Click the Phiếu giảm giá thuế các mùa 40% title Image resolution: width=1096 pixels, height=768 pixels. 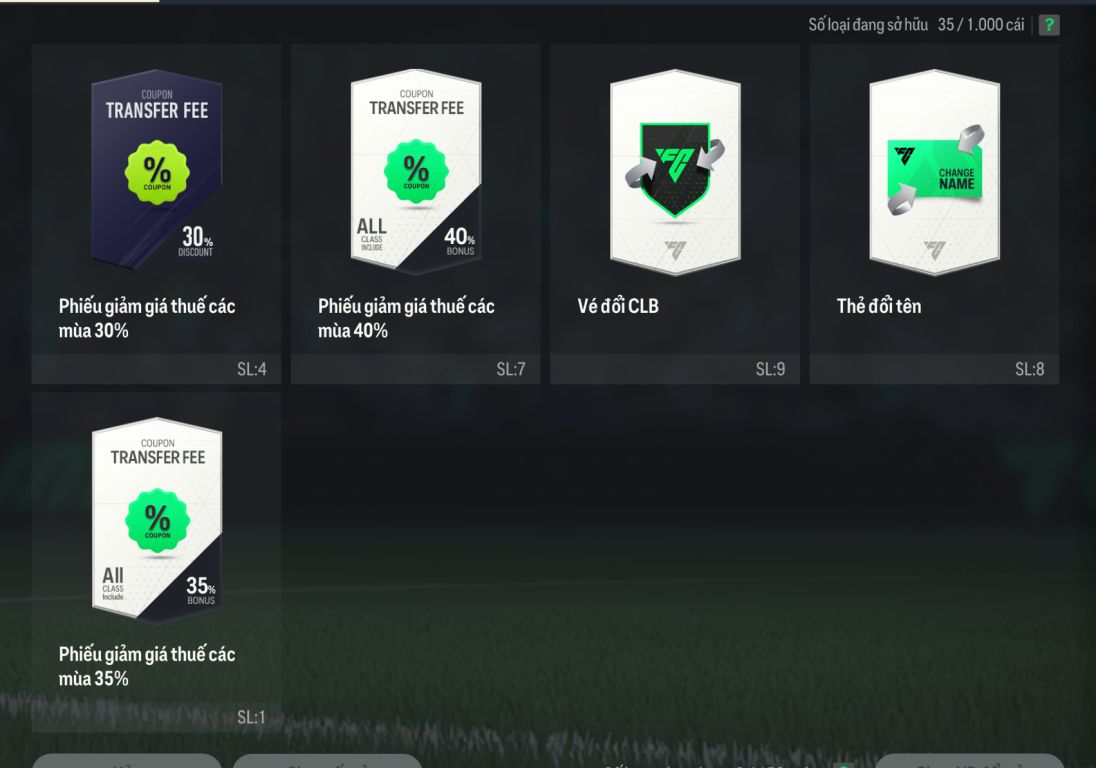pos(406,318)
